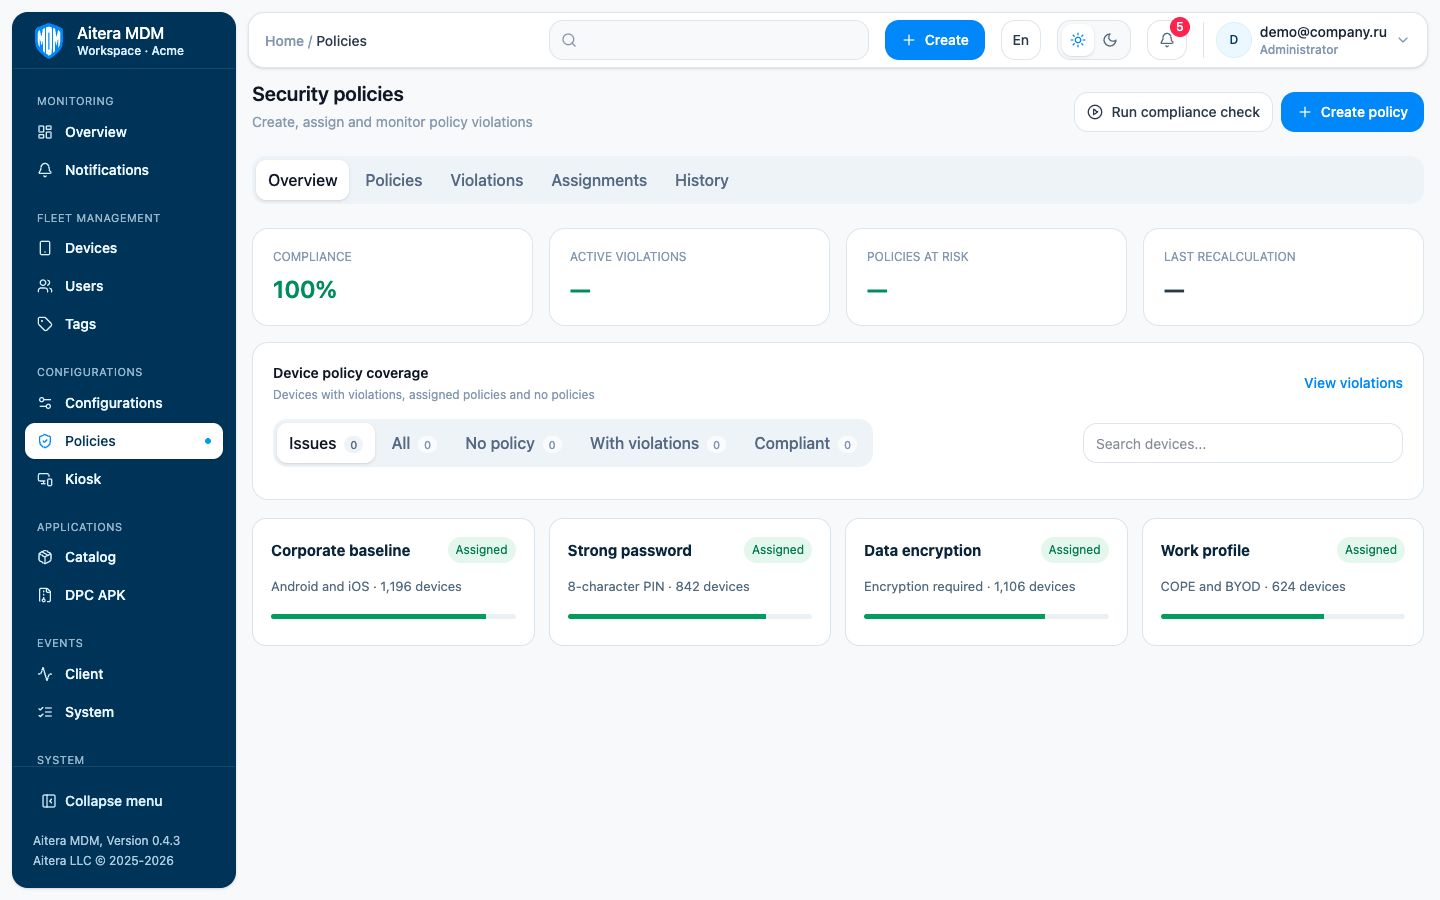Toggle the En language button

(1021, 40)
